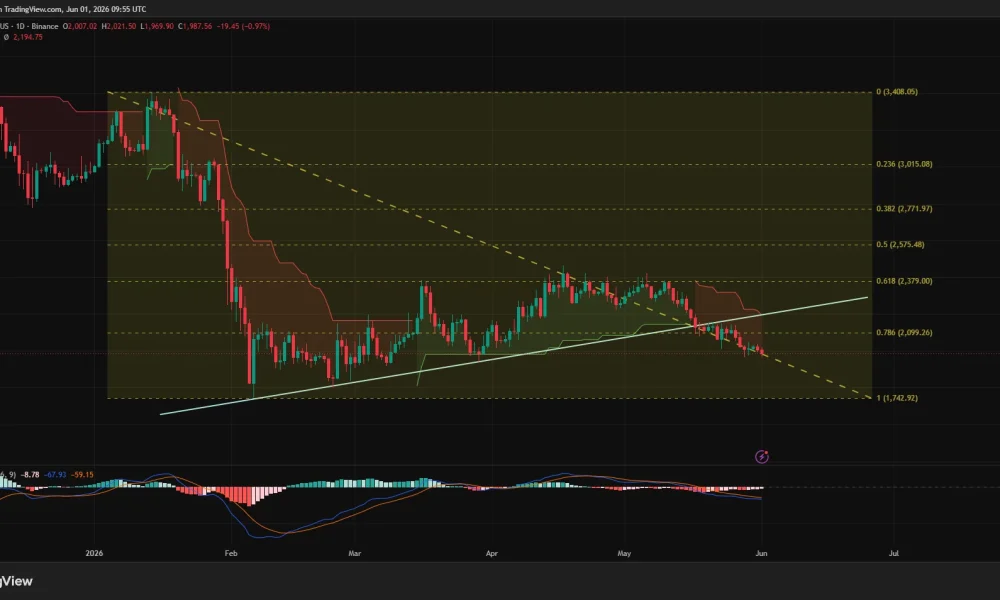
Task: Click the open price value 2,007.02
Action: 80,27
